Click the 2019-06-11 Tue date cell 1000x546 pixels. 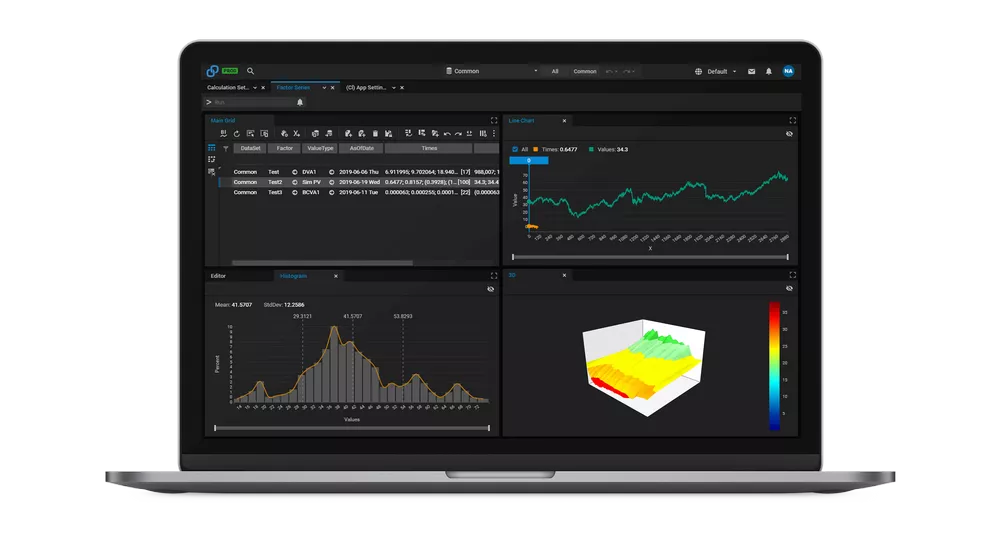coord(358,192)
